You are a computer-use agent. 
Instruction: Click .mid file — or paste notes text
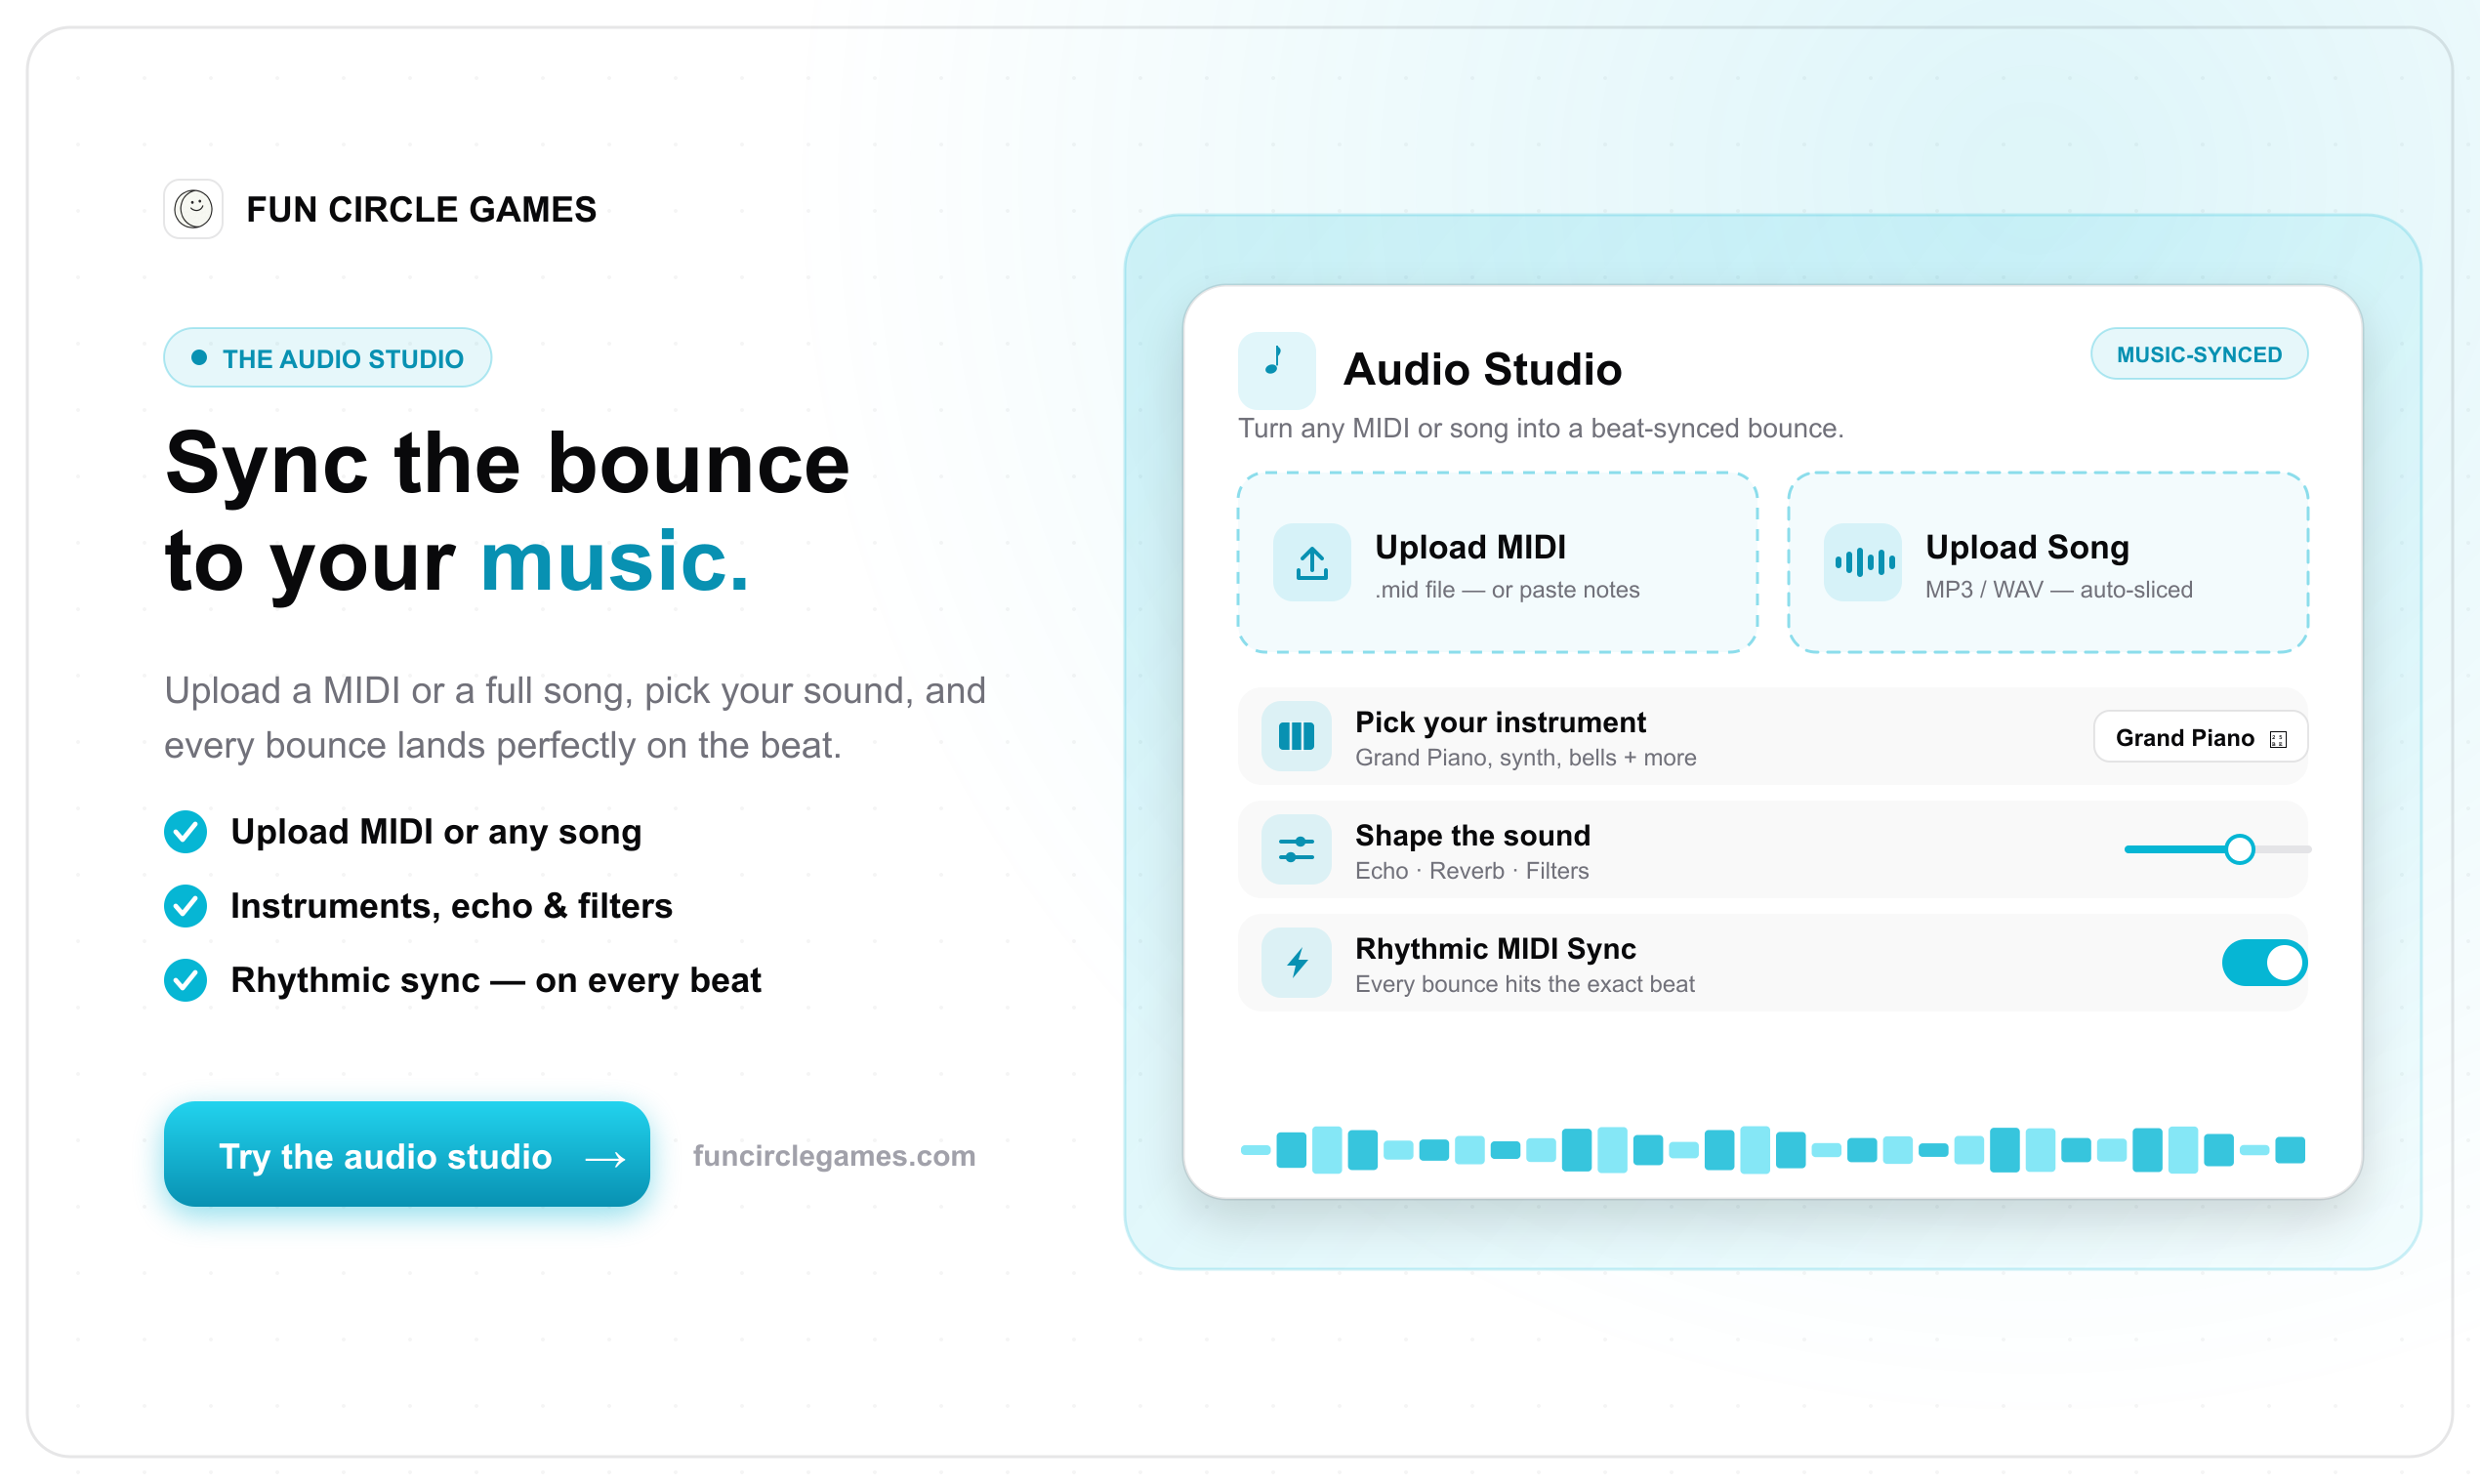pyautogui.click(x=1507, y=590)
